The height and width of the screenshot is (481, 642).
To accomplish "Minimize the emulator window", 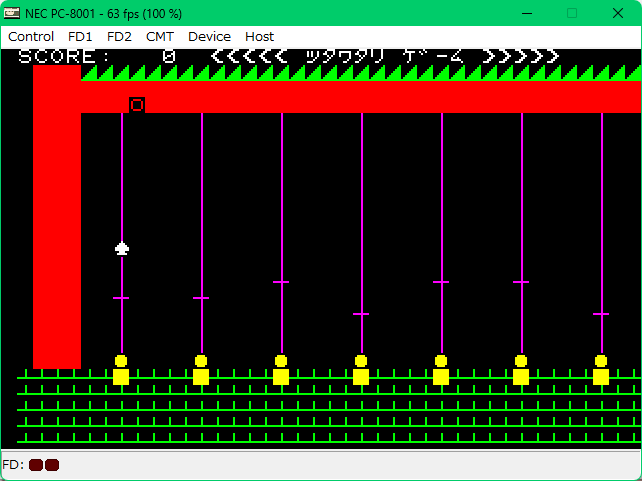I will click(525, 13).
